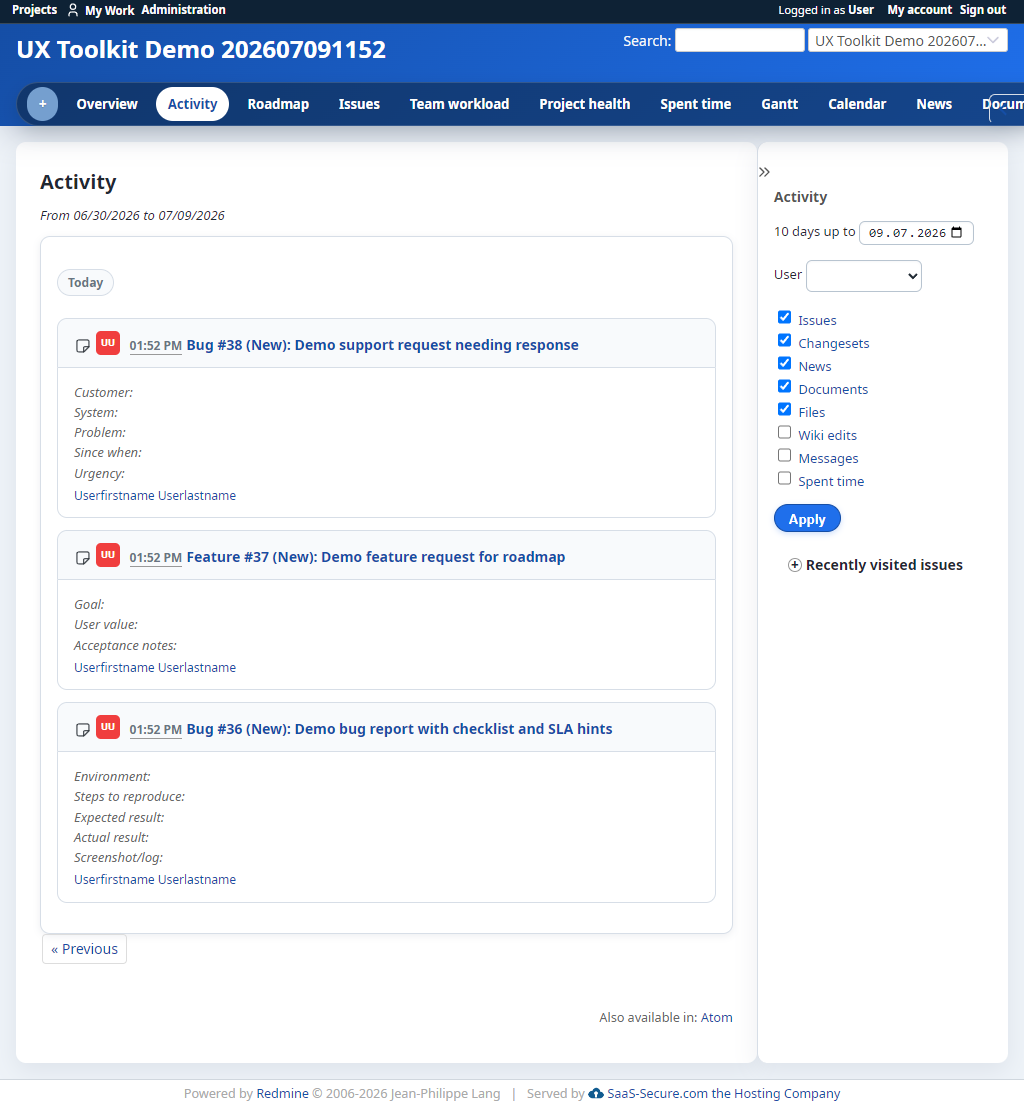Click the round plus new-object button
Viewport: 1024px width, 1107px height.
coord(42,104)
